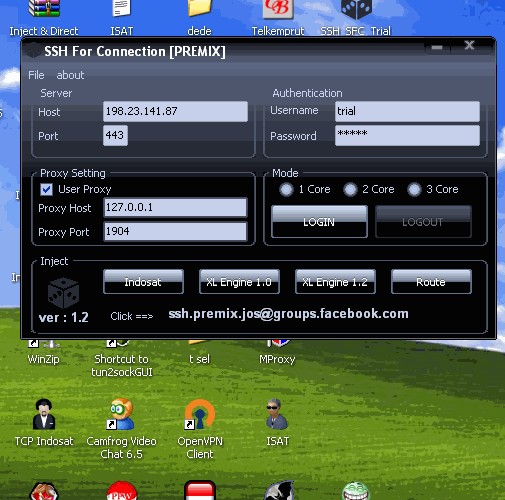Screen dimensions: 505x500
Task: Click the dice logo in Inject section
Action: (x=63, y=293)
